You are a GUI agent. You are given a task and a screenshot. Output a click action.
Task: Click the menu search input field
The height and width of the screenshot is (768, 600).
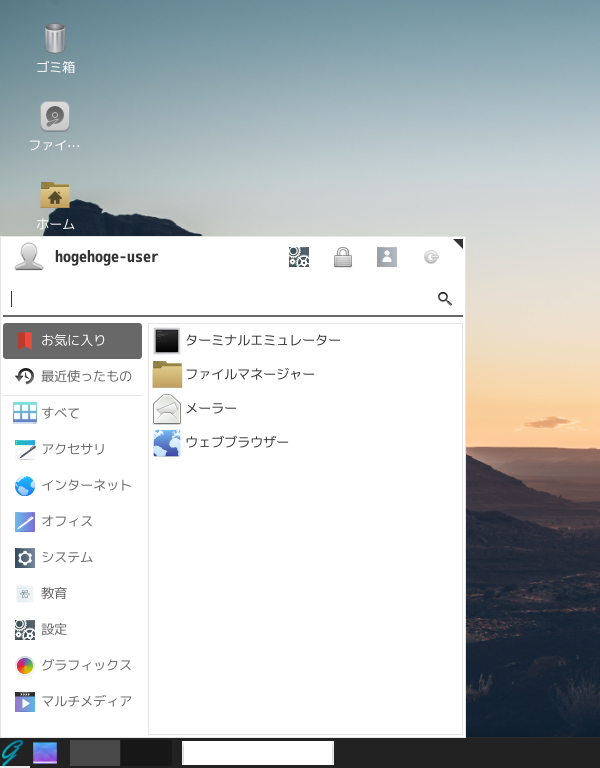221,298
